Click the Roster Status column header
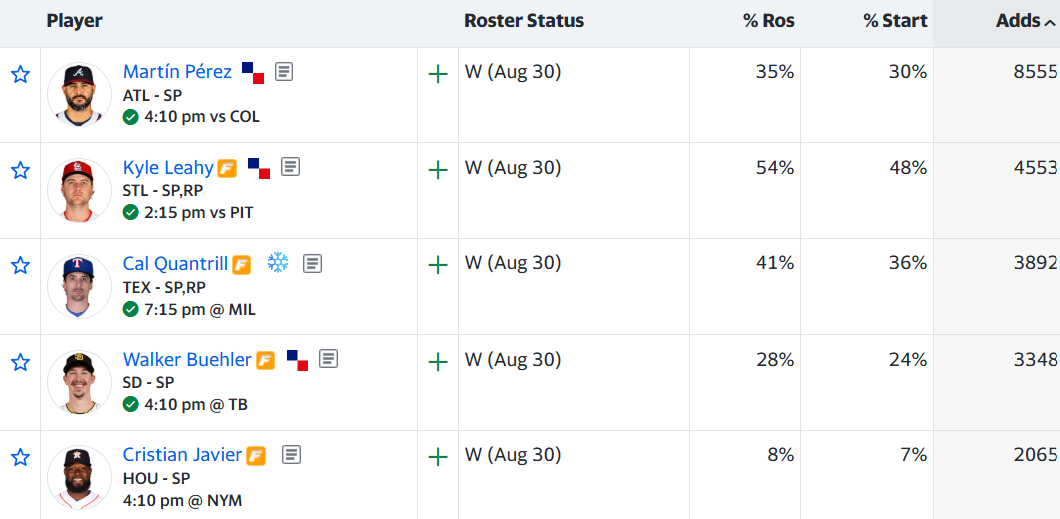Screen dimensions: 1060x519 click(524, 21)
